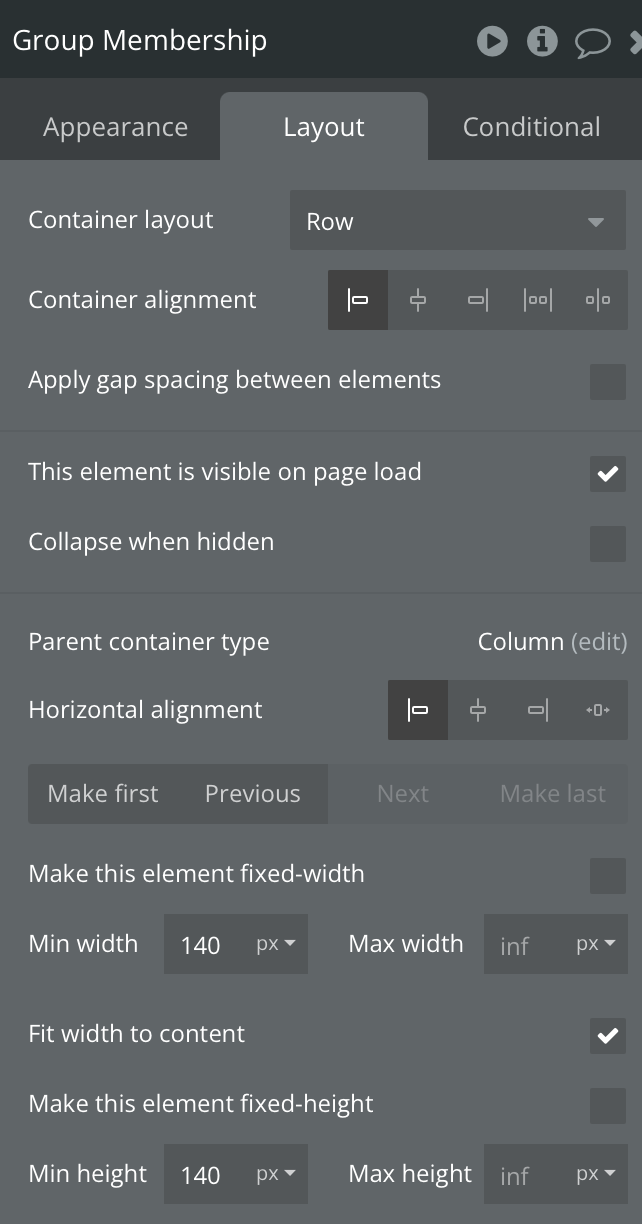
Task: Set horizontal alignment to stretch
Action: pyautogui.click(x=598, y=710)
